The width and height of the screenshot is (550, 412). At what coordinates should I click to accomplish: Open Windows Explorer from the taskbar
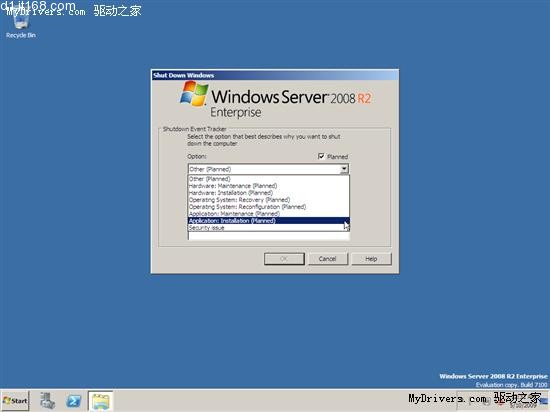100,400
